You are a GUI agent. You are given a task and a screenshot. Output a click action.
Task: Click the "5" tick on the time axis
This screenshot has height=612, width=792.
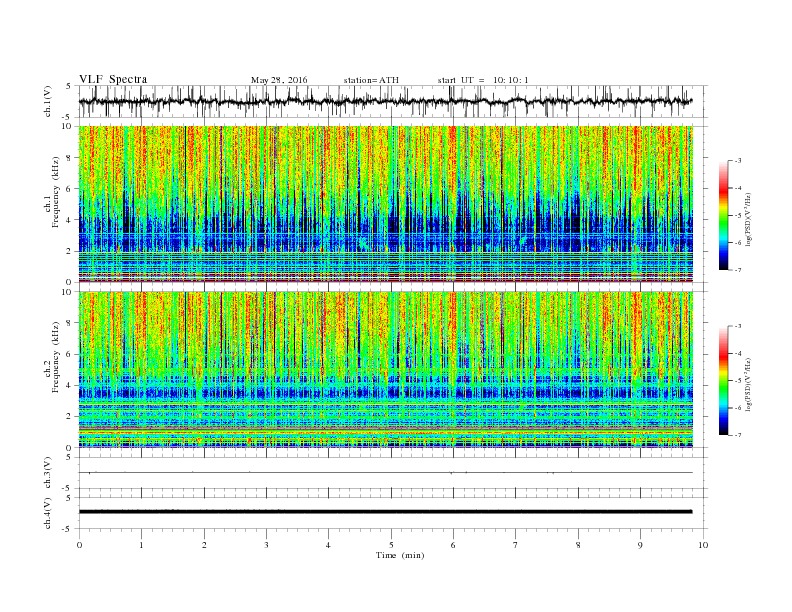pyautogui.click(x=391, y=545)
